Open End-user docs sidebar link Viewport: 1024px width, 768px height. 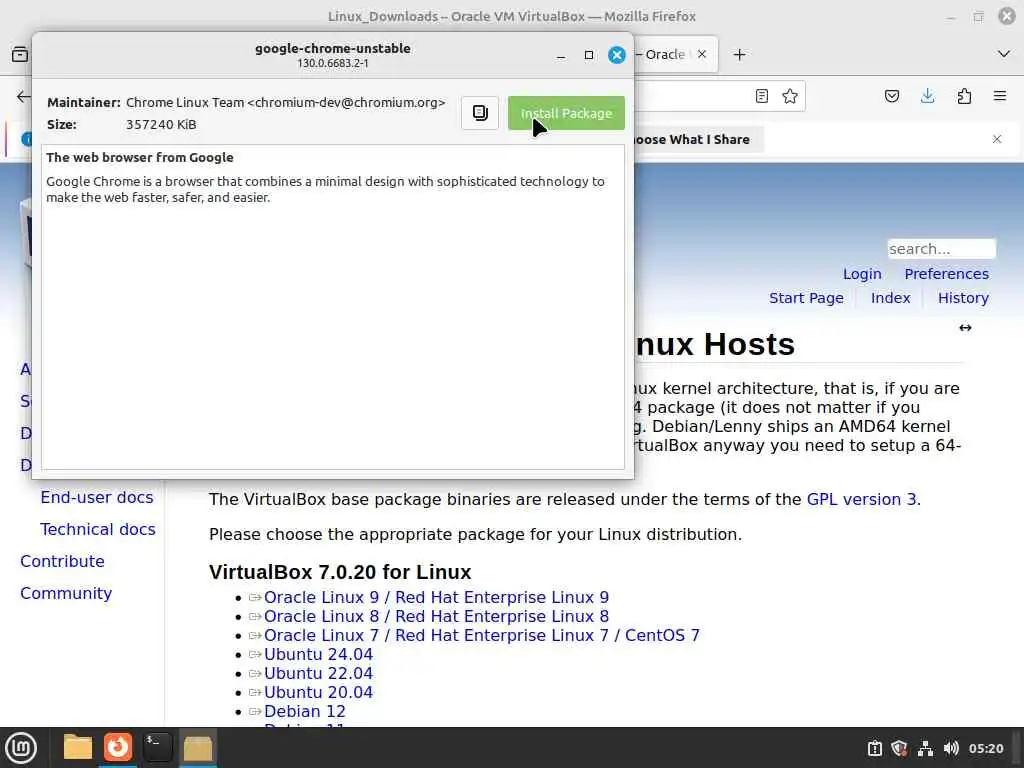click(x=97, y=498)
